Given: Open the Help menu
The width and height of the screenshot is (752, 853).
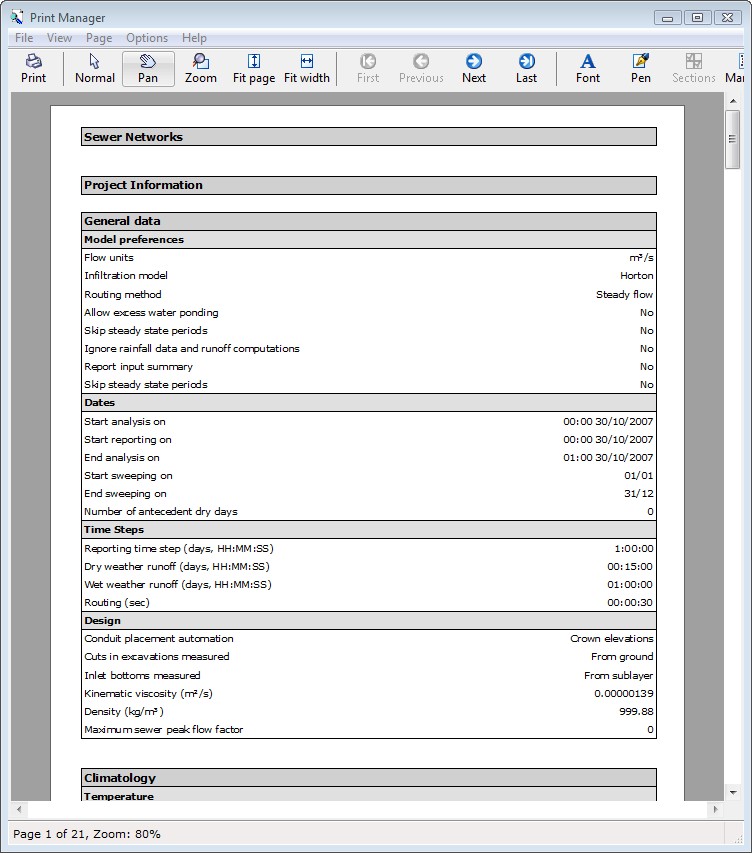Looking at the screenshot, I should [x=194, y=38].
